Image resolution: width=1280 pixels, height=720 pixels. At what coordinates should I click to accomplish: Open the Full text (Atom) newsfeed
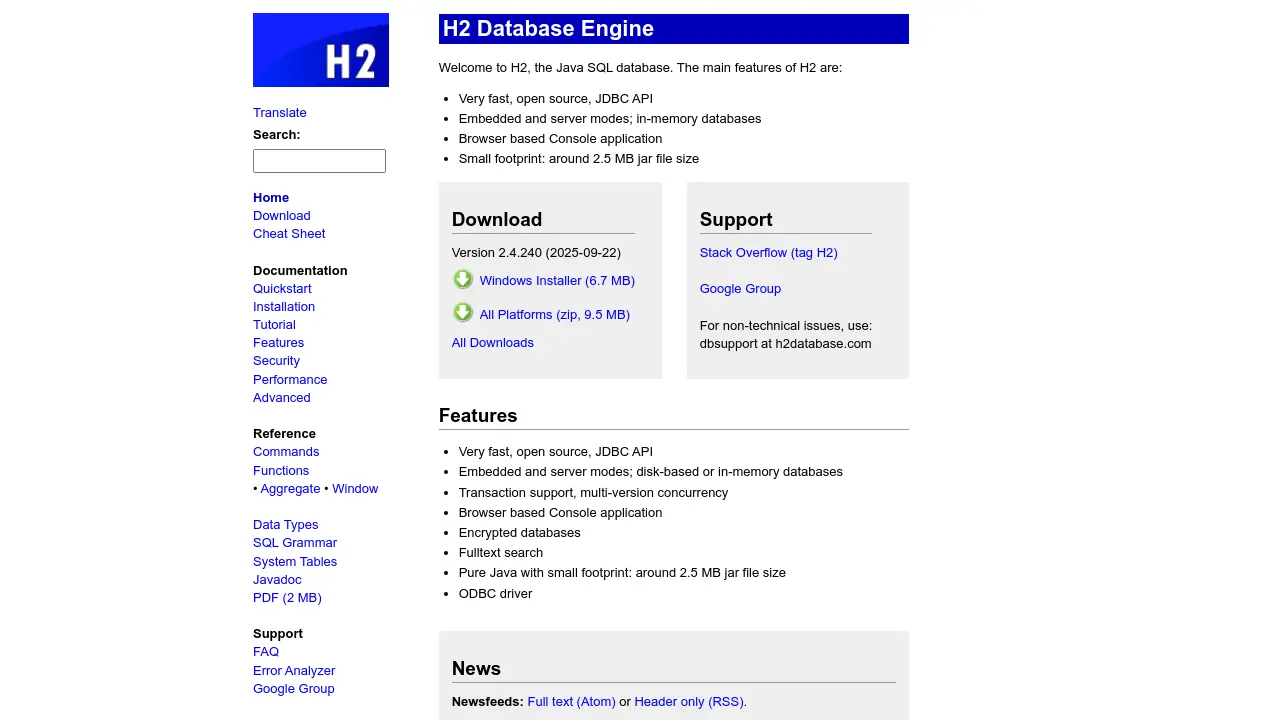coord(572,702)
